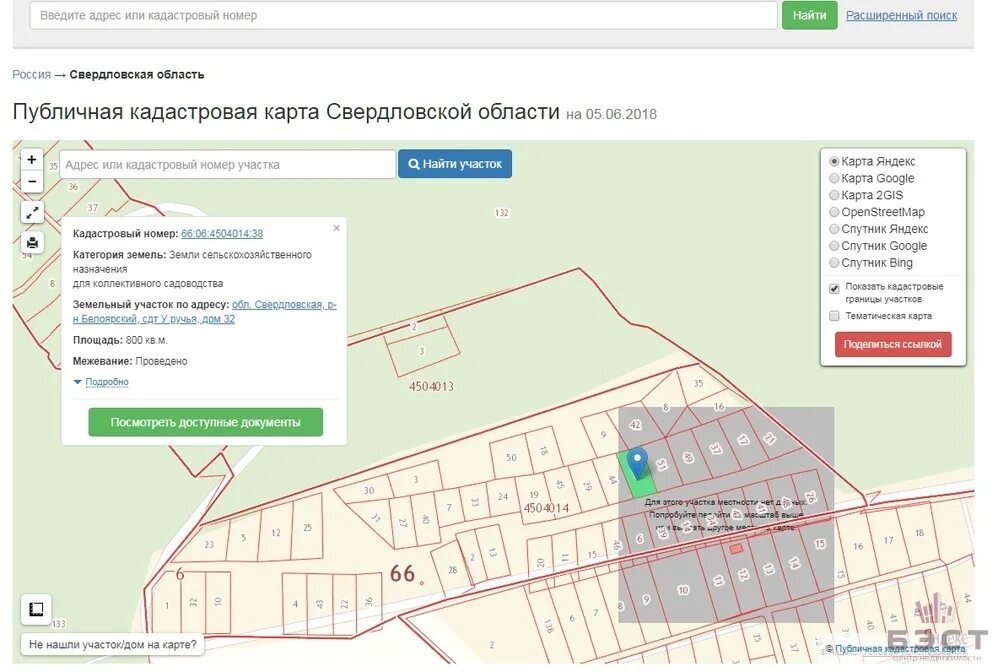Toggle fullscreen map view icon

(32, 212)
